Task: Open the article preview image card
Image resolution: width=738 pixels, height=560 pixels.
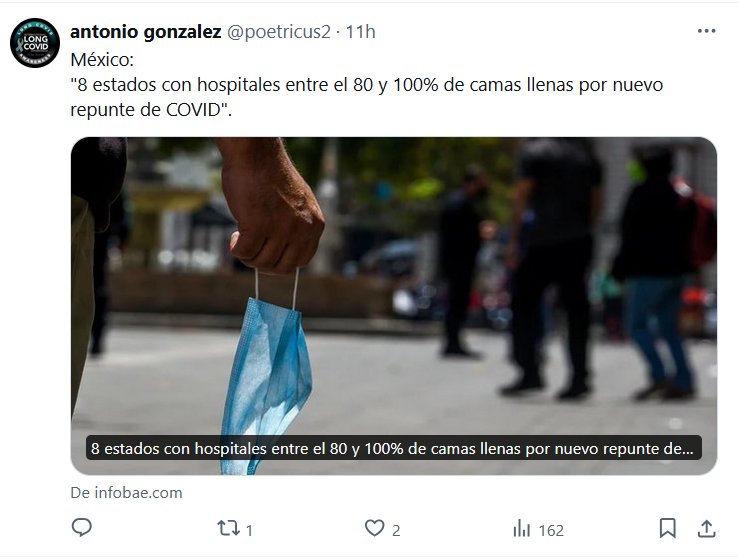Action: [x=394, y=306]
